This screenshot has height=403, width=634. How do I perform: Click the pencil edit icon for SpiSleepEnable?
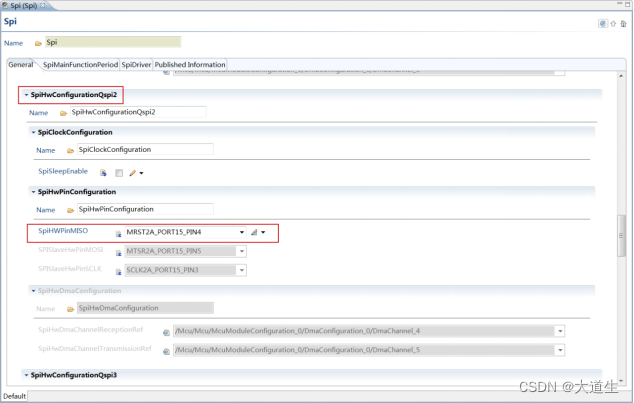[132, 173]
